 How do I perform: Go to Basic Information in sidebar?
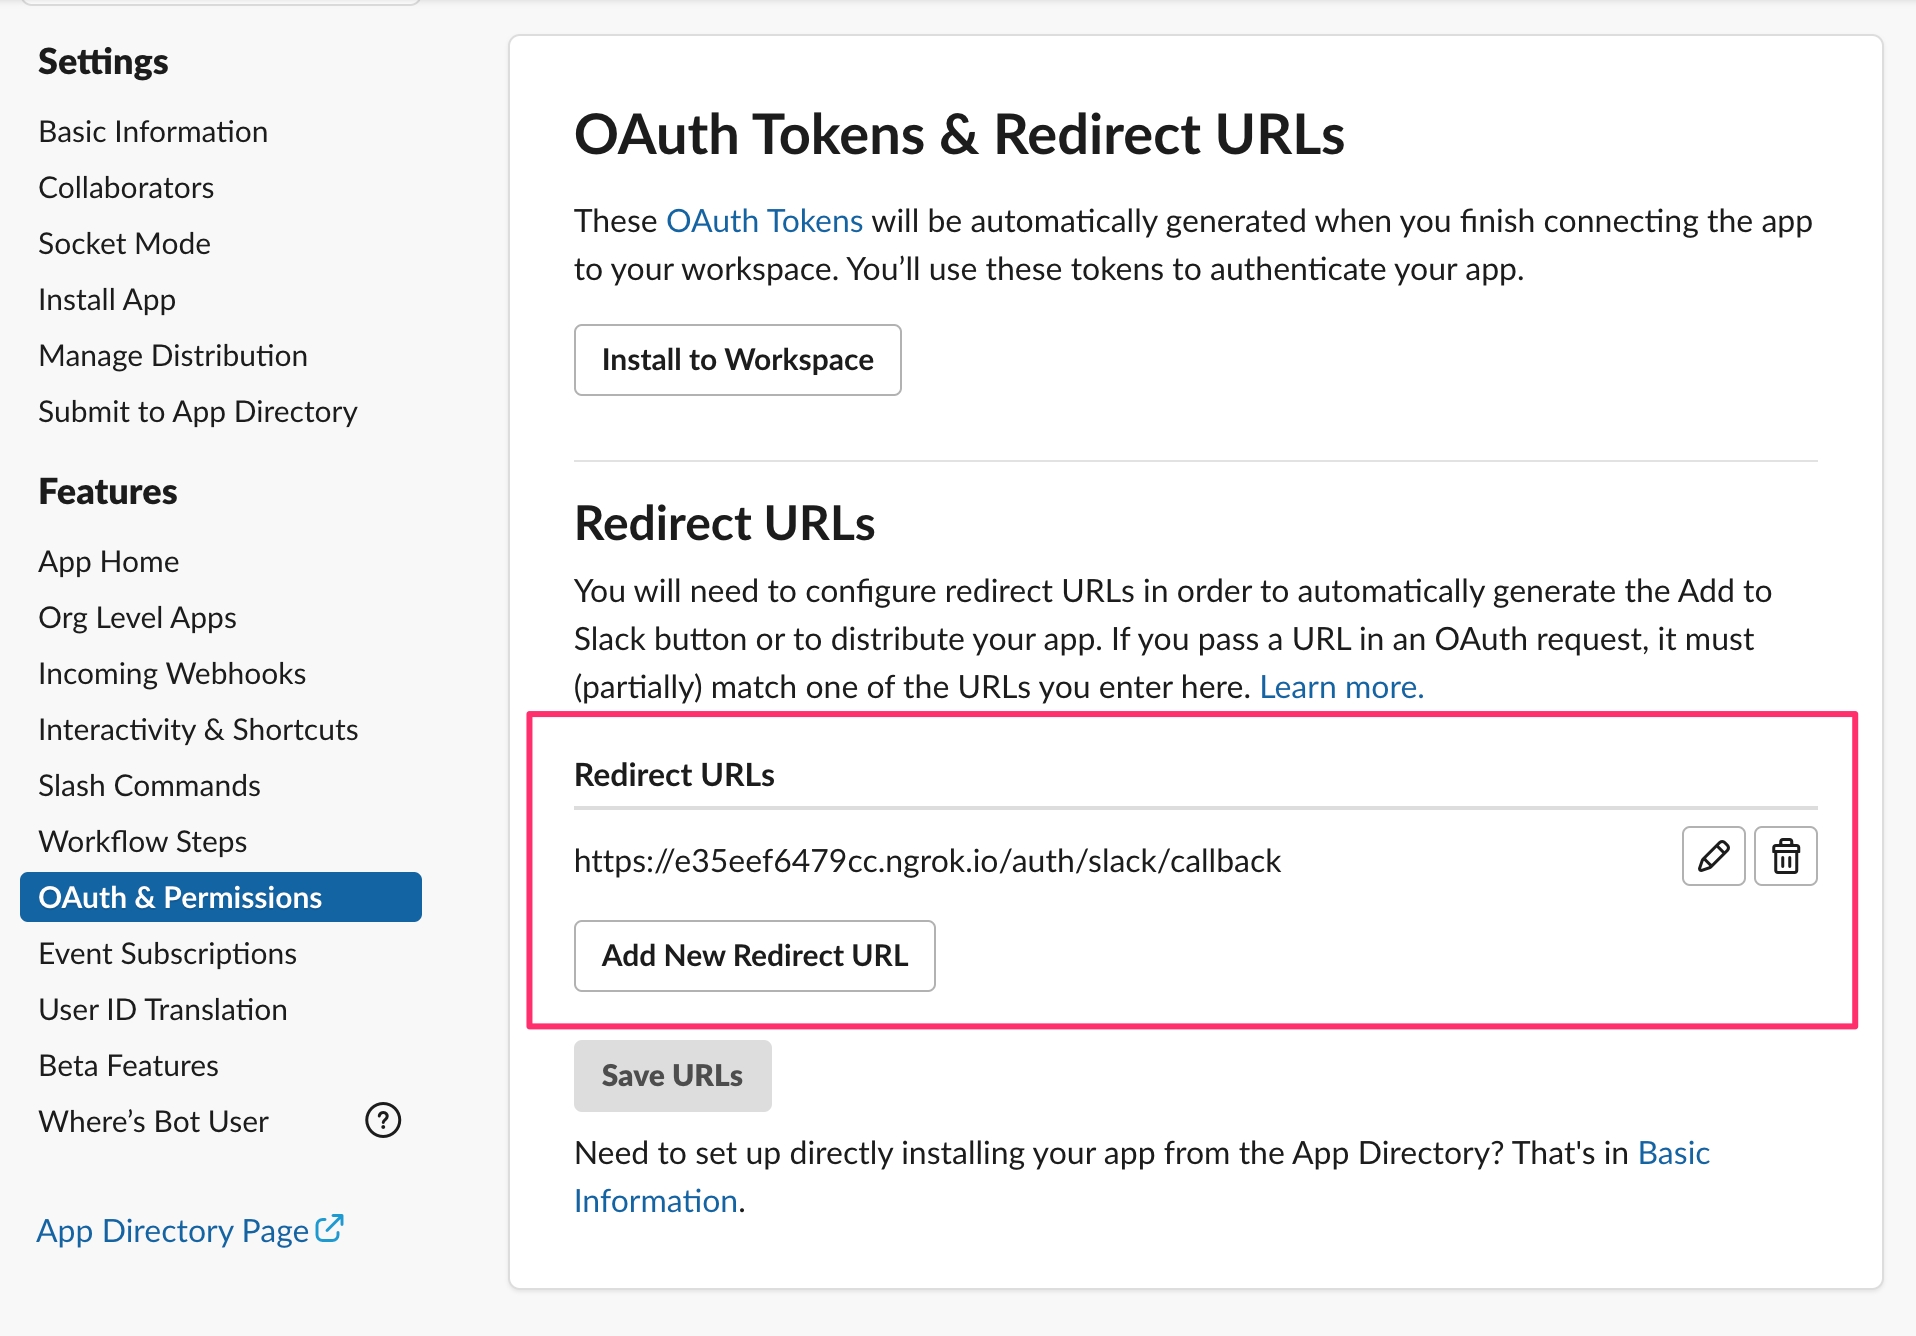[x=153, y=132]
